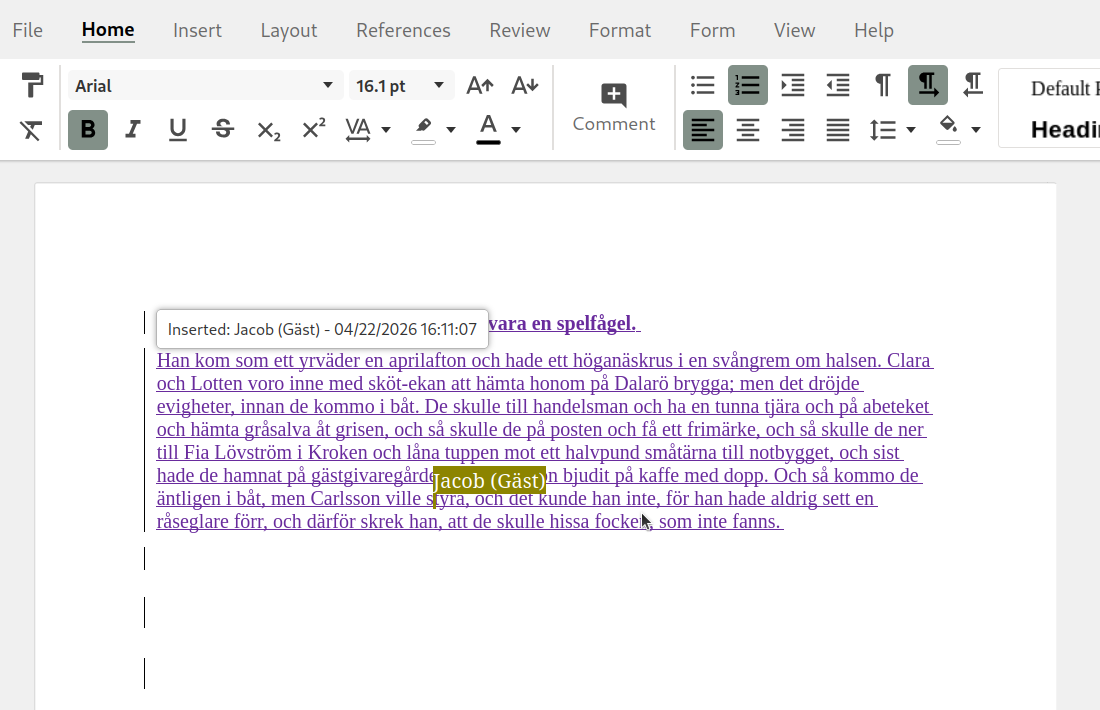Toggle Bold formatting off
The width and height of the screenshot is (1100, 710).
coord(88,130)
